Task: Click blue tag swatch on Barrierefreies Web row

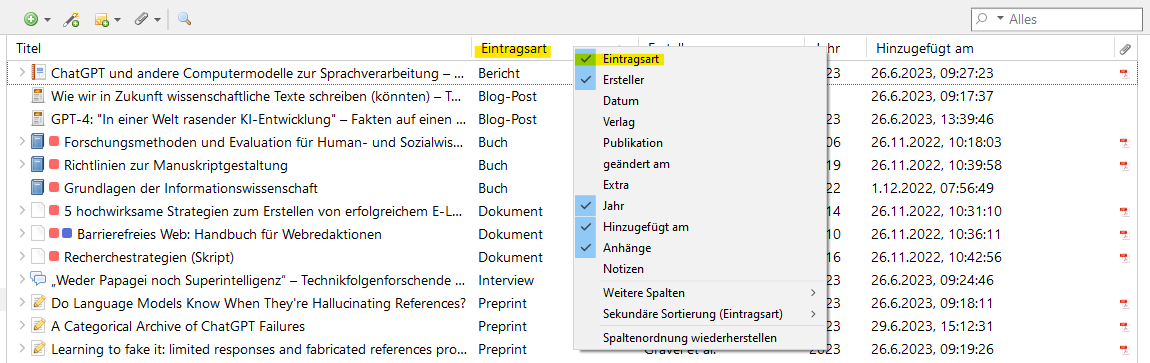Action: (67, 234)
